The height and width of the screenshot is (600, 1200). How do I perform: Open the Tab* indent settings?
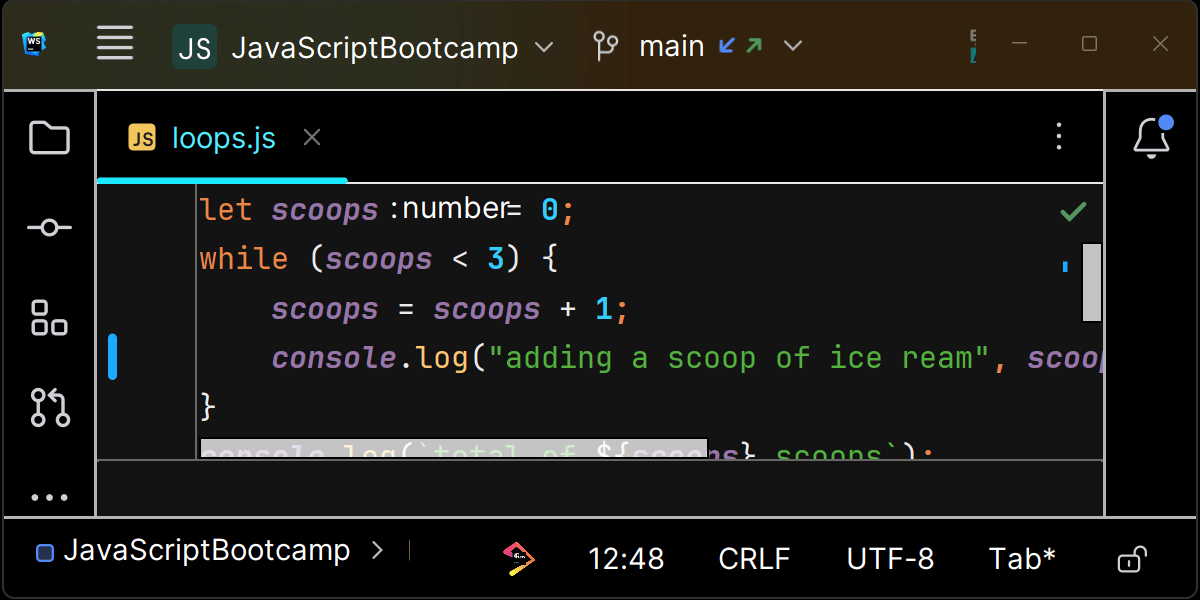(1022, 558)
